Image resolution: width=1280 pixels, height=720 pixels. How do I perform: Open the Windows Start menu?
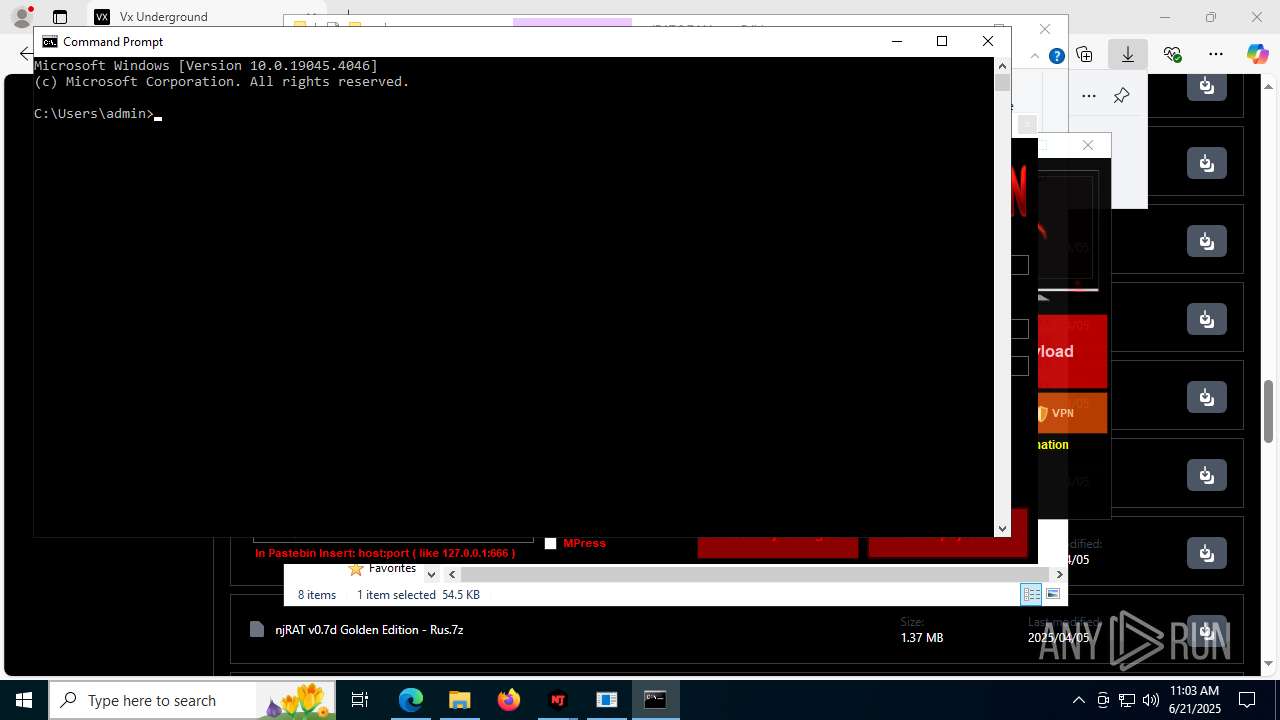[x=24, y=700]
